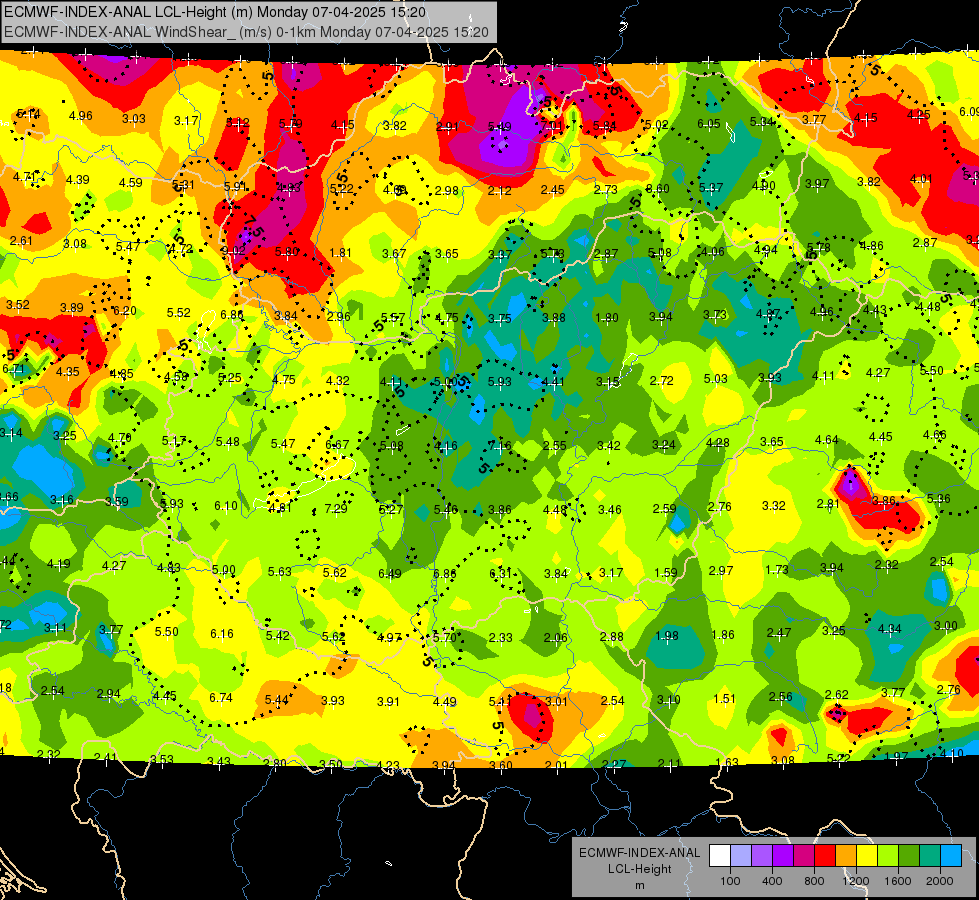Click the wind shear value 7.16
This screenshot has height=900, width=979.
[500, 445]
